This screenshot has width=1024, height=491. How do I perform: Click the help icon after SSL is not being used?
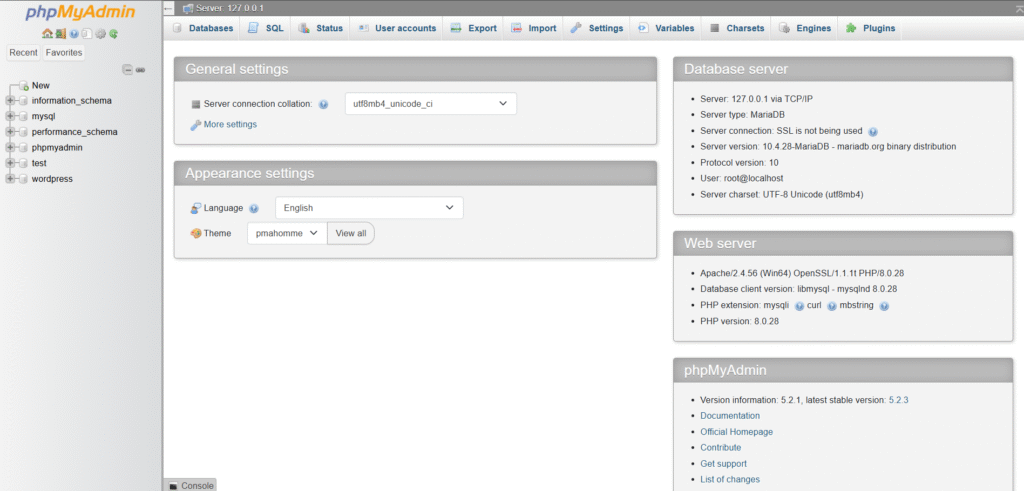tap(873, 131)
